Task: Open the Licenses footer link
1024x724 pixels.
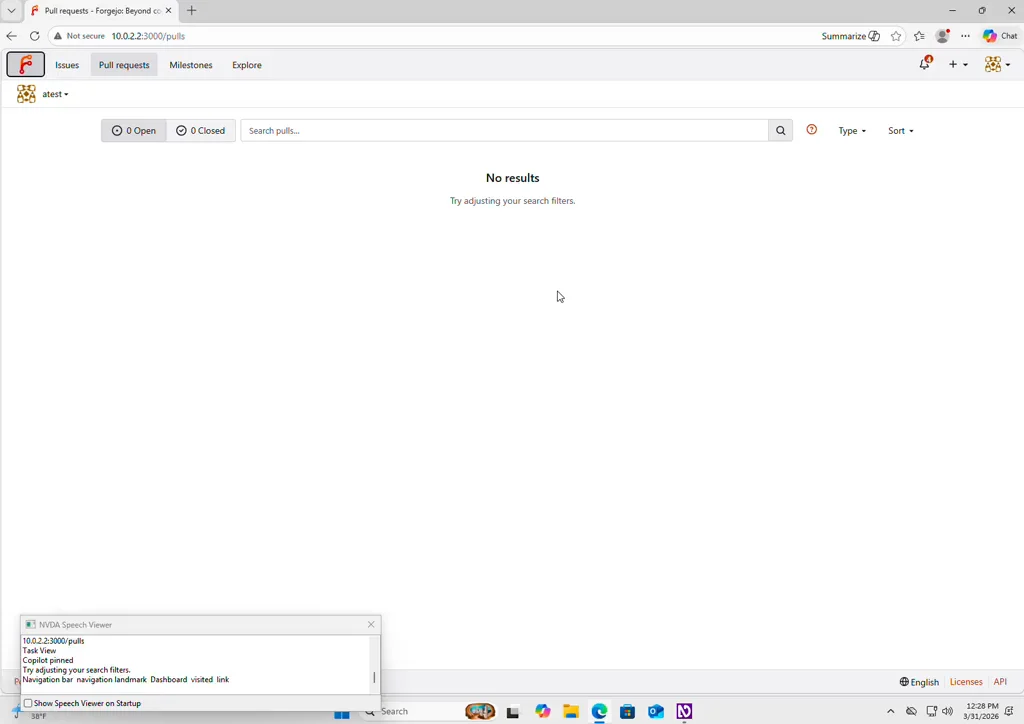Action: (x=966, y=682)
